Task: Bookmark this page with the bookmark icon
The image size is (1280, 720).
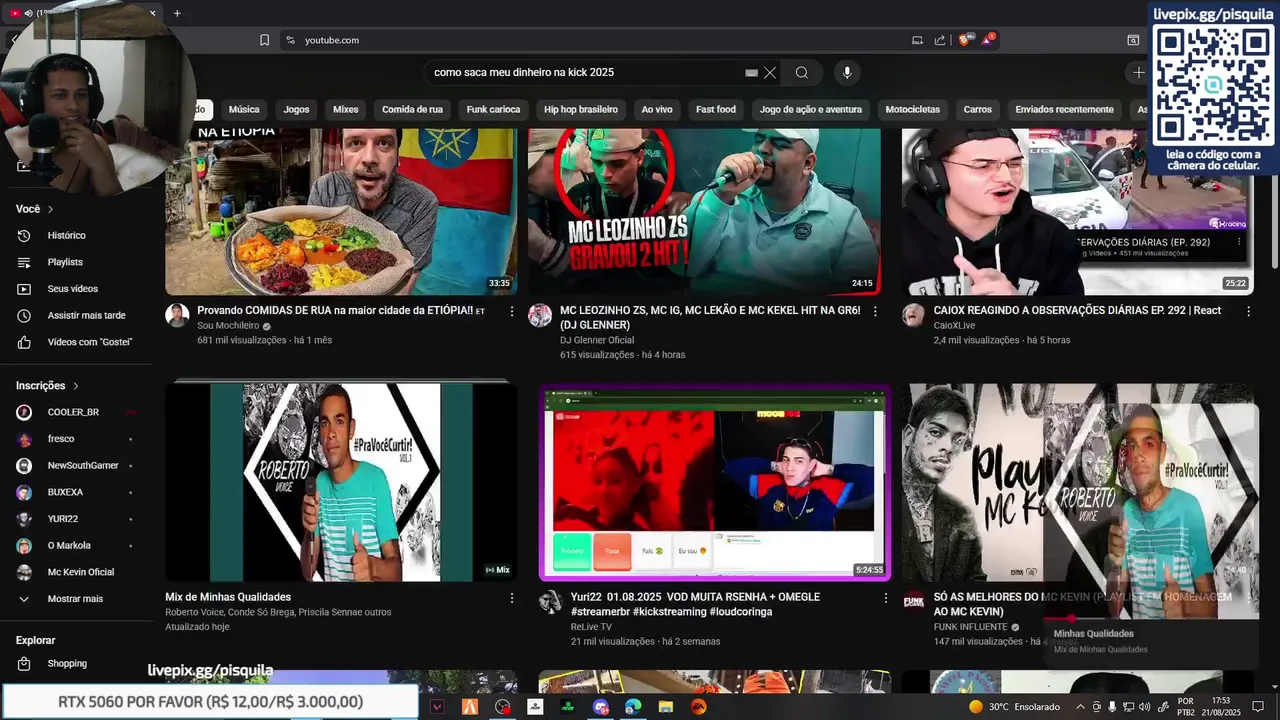Action: tap(264, 40)
